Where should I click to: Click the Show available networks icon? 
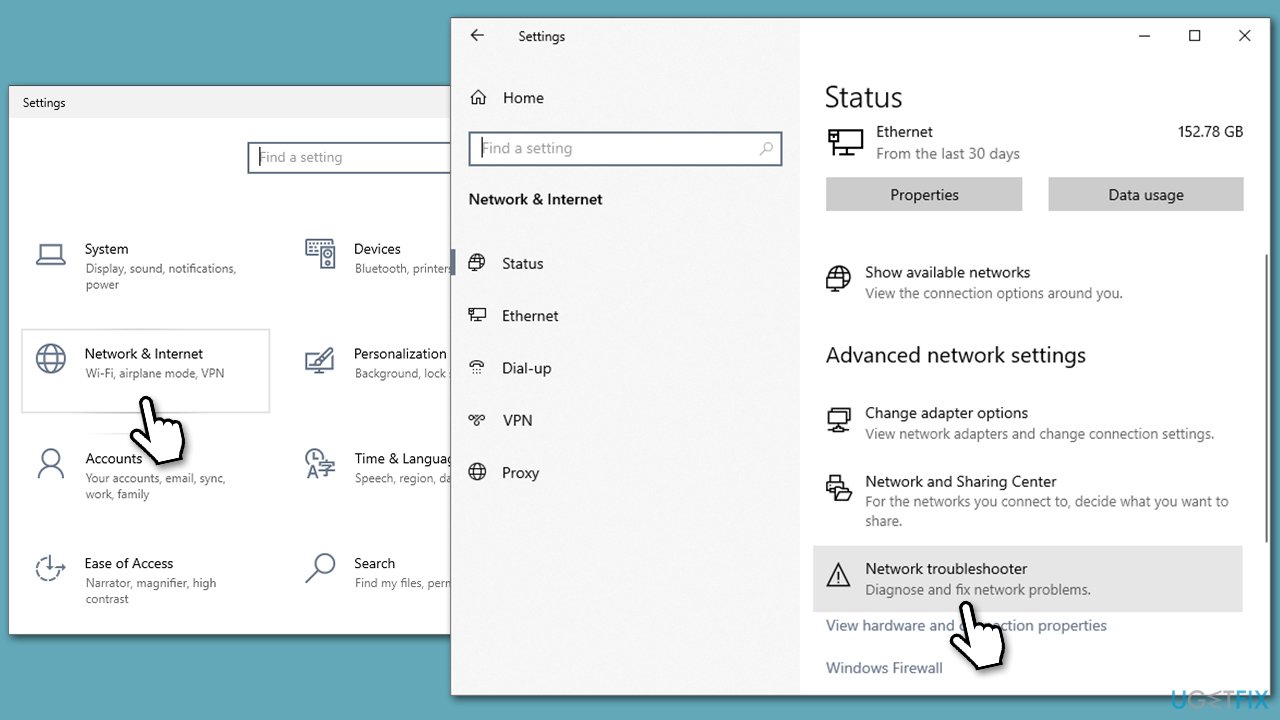tap(839, 279)
